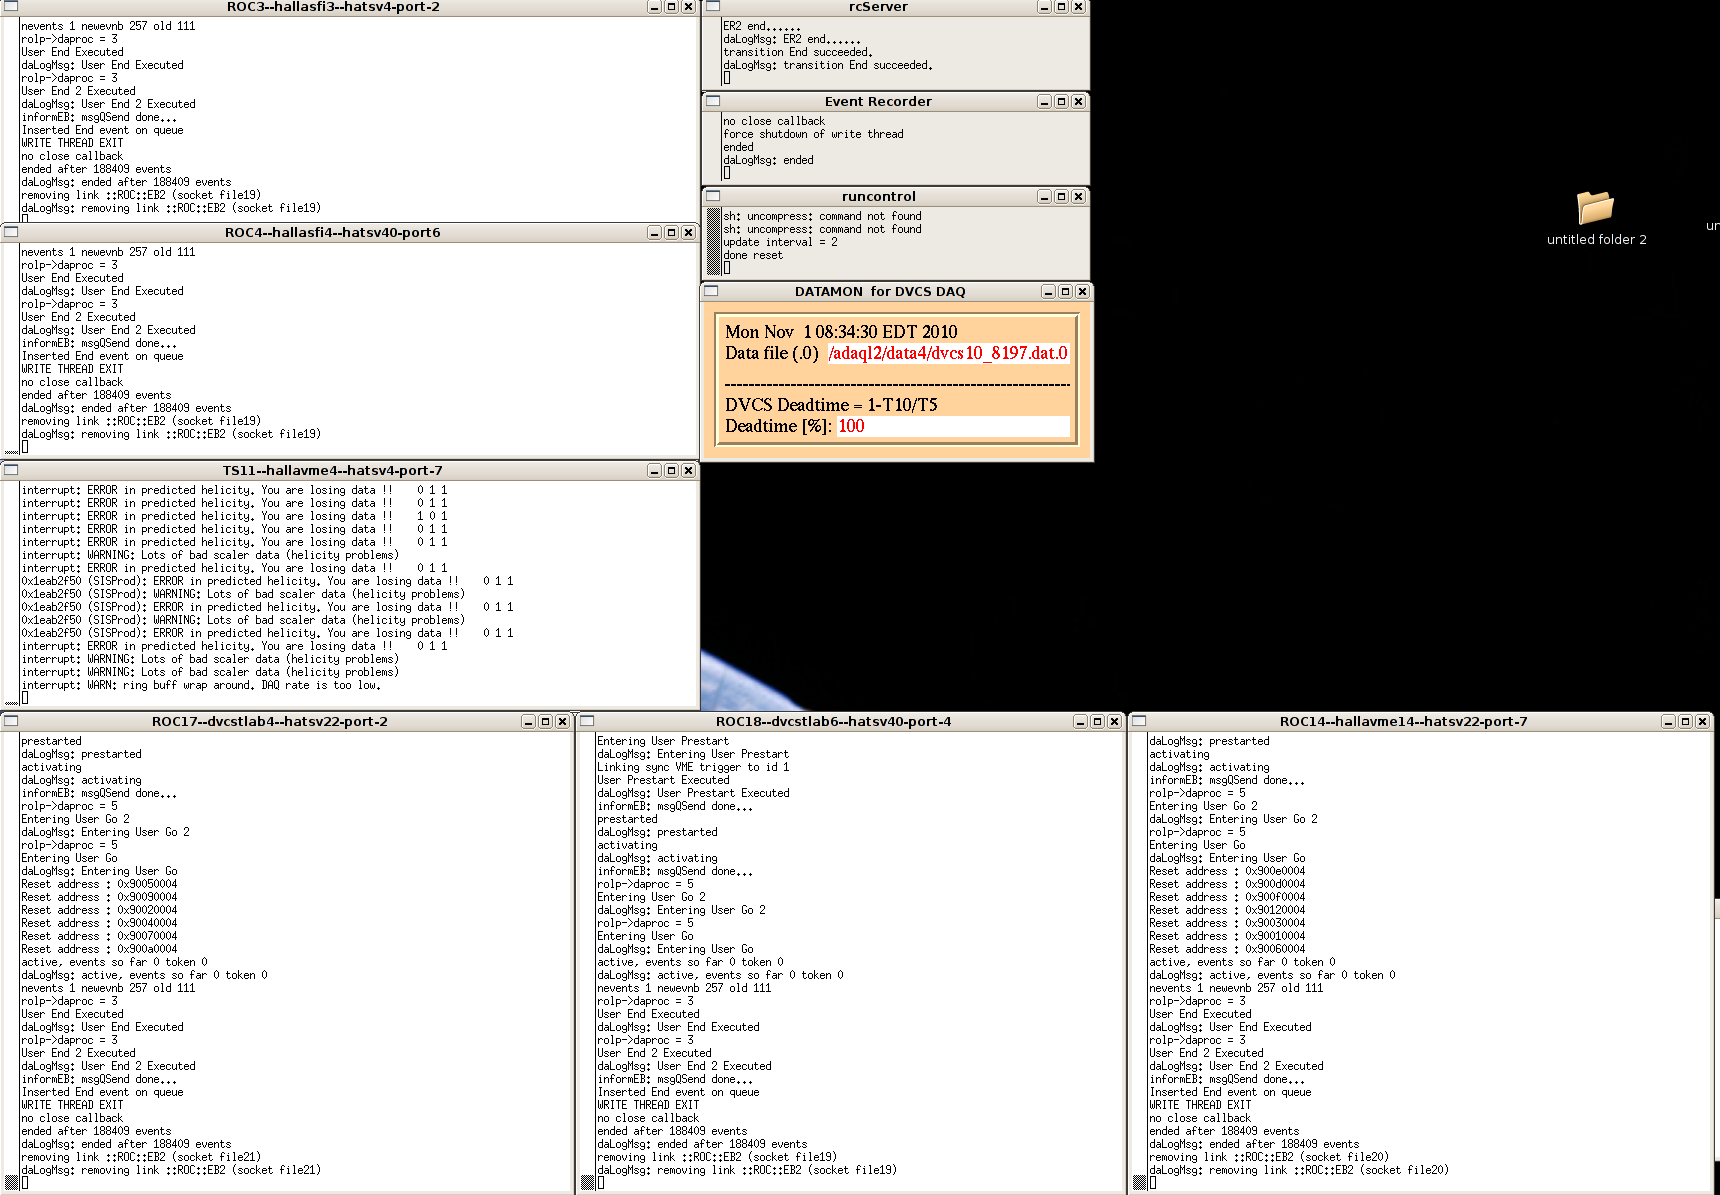Close the ROC14 terminal window
This screenshot has height=1195, width=1720.
[1702, 721]
